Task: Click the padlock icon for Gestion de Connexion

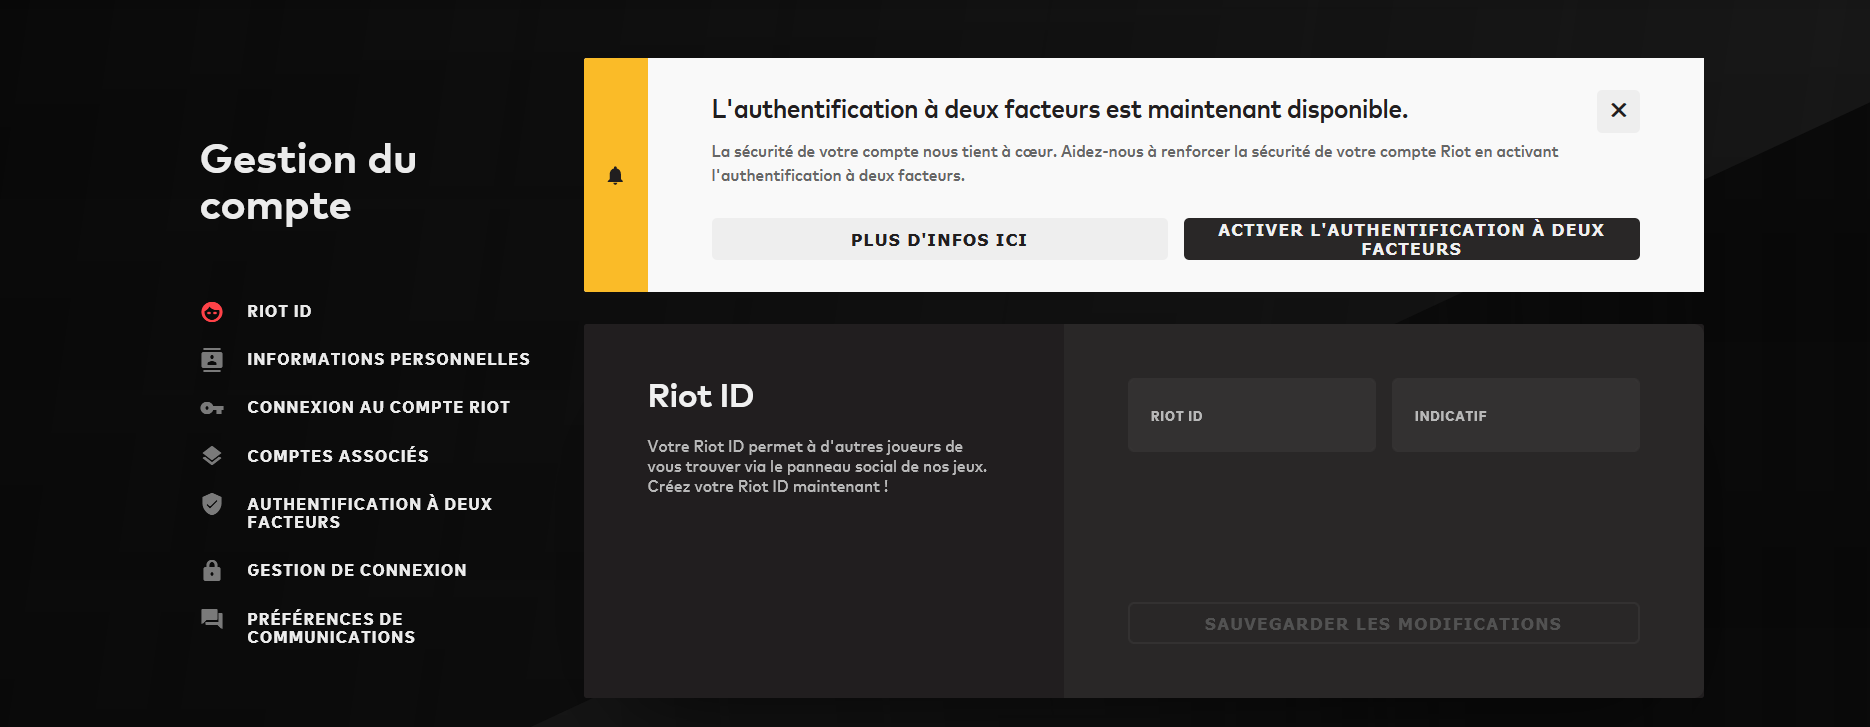Action: [x=212, y=570]
